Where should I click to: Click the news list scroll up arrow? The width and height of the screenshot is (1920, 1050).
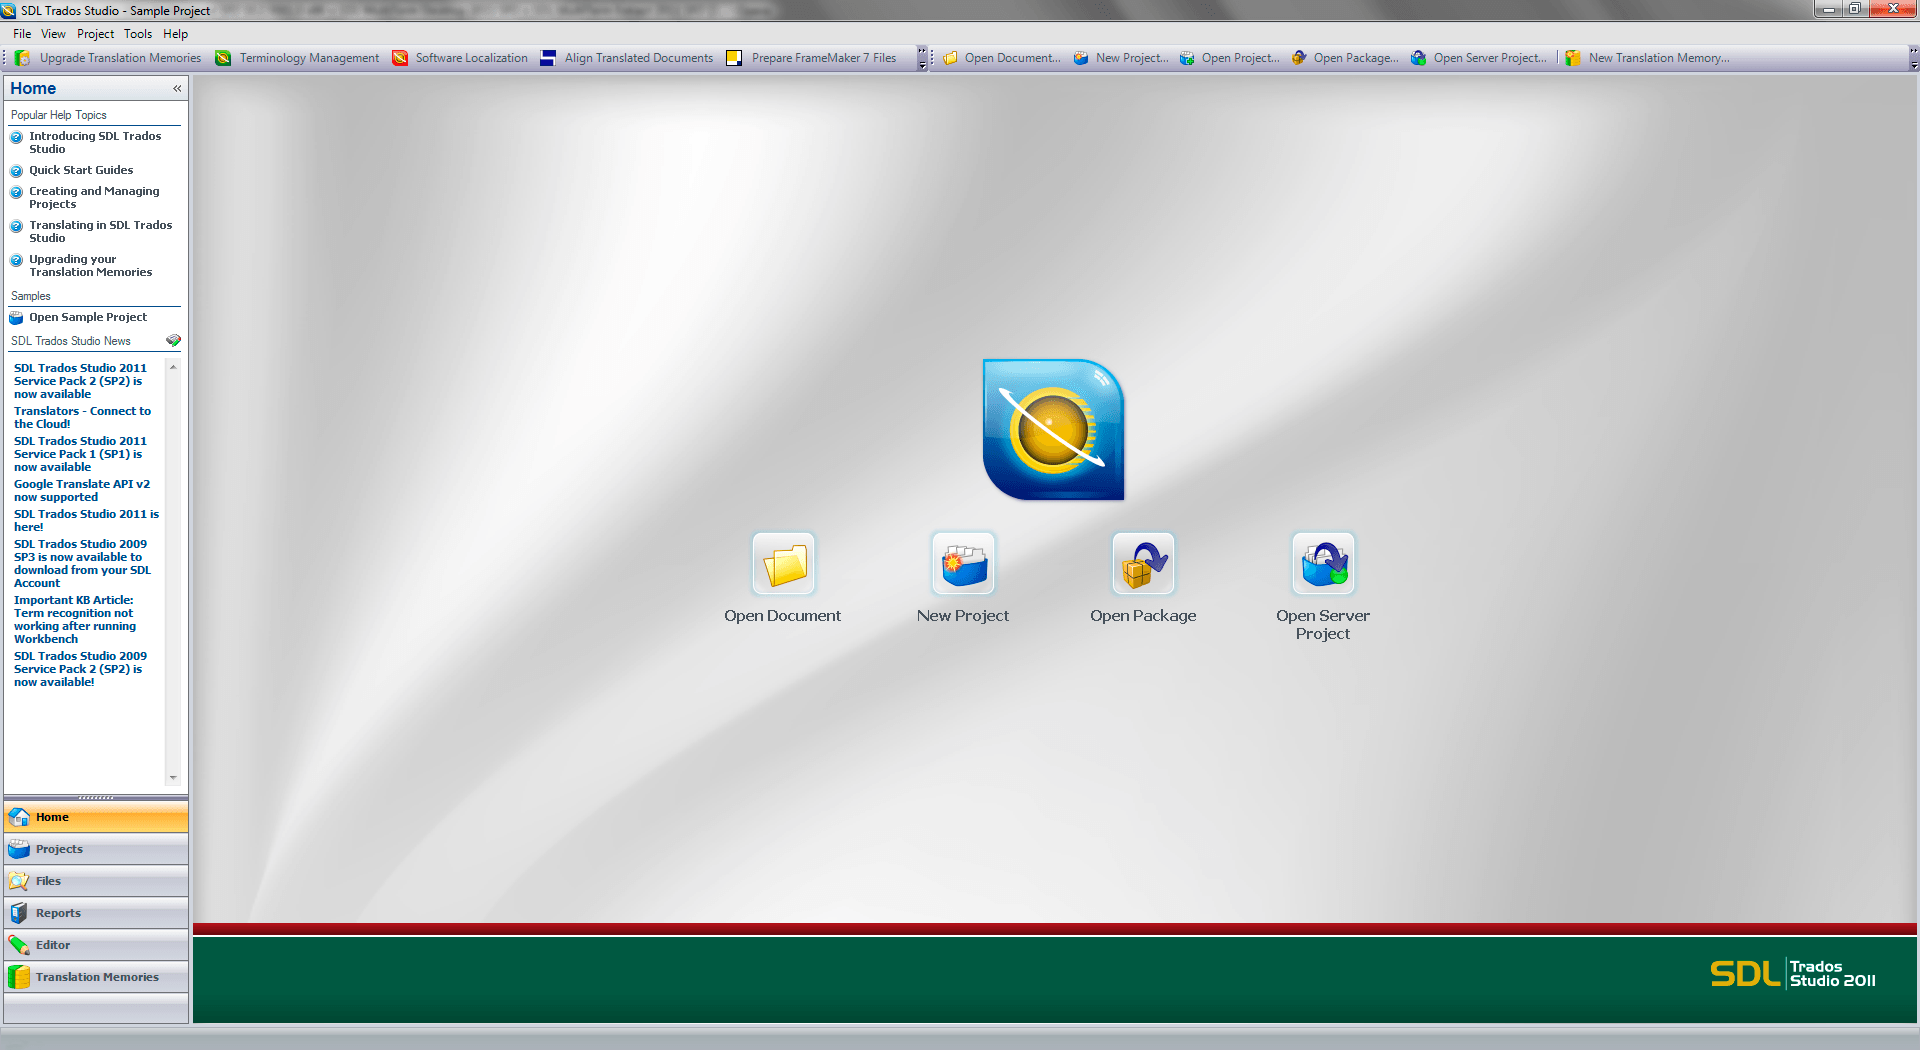coord(173,367)
